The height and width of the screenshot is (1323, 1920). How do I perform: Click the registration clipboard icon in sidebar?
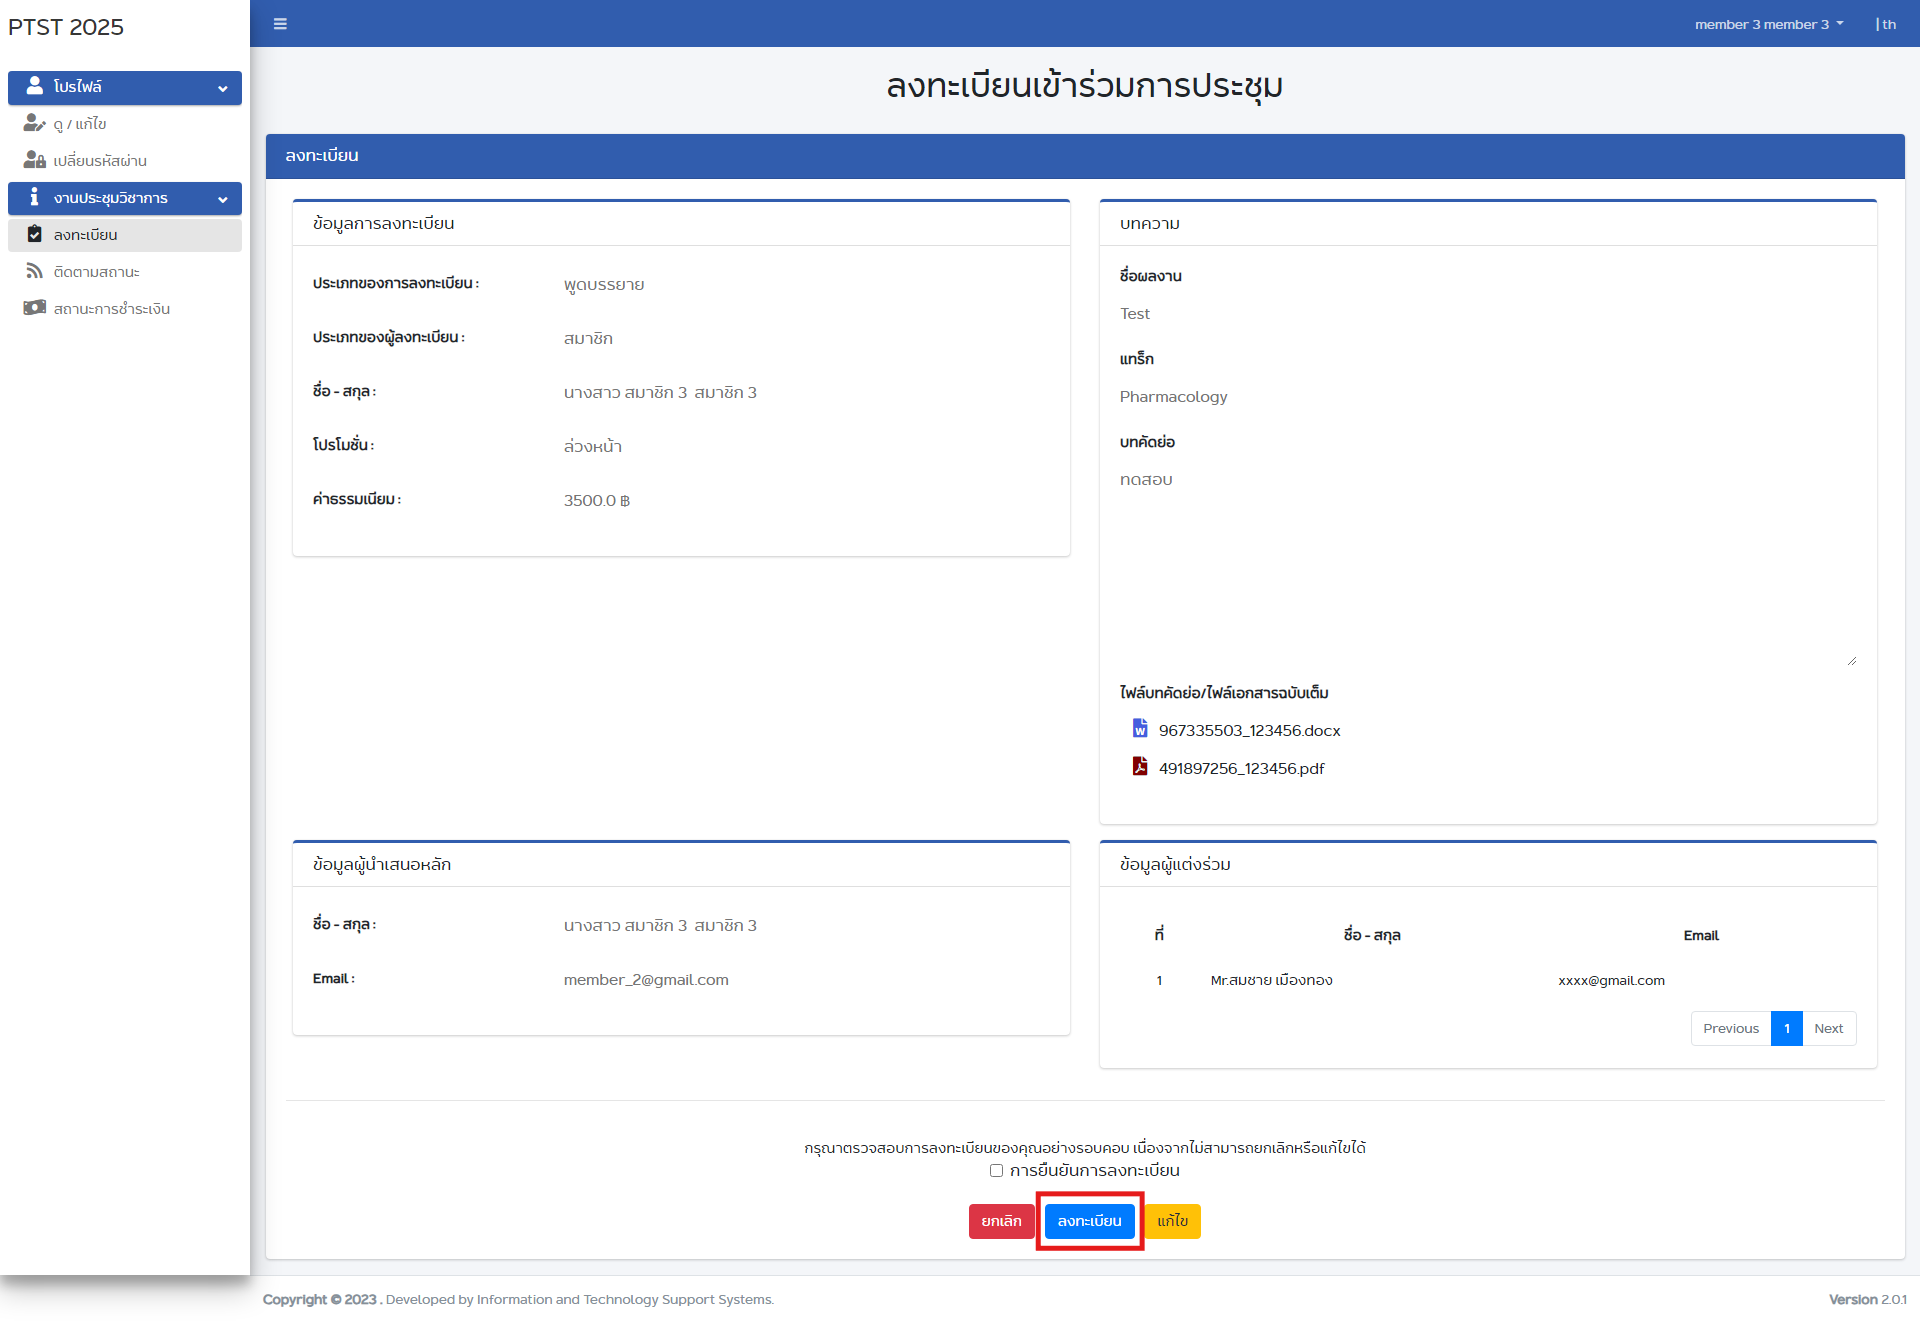34,234
